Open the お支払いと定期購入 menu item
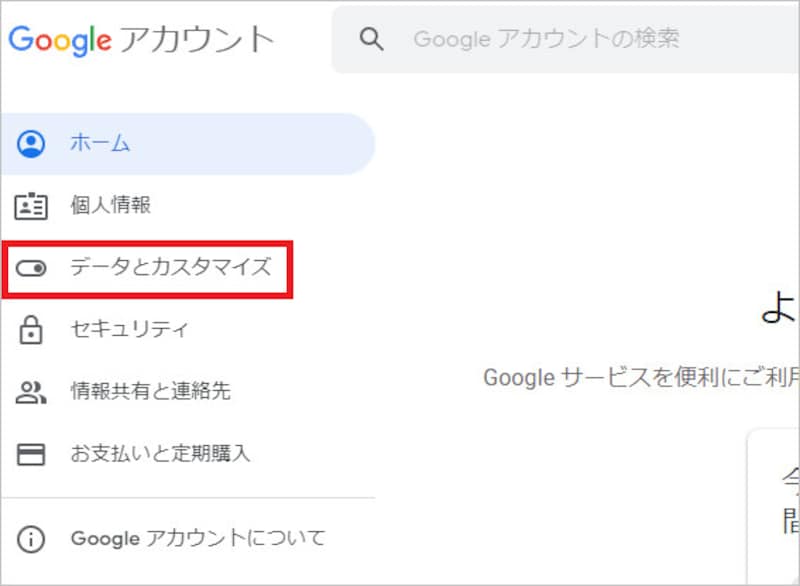This screenshot has width=800, height=586. tap(160, 454)
